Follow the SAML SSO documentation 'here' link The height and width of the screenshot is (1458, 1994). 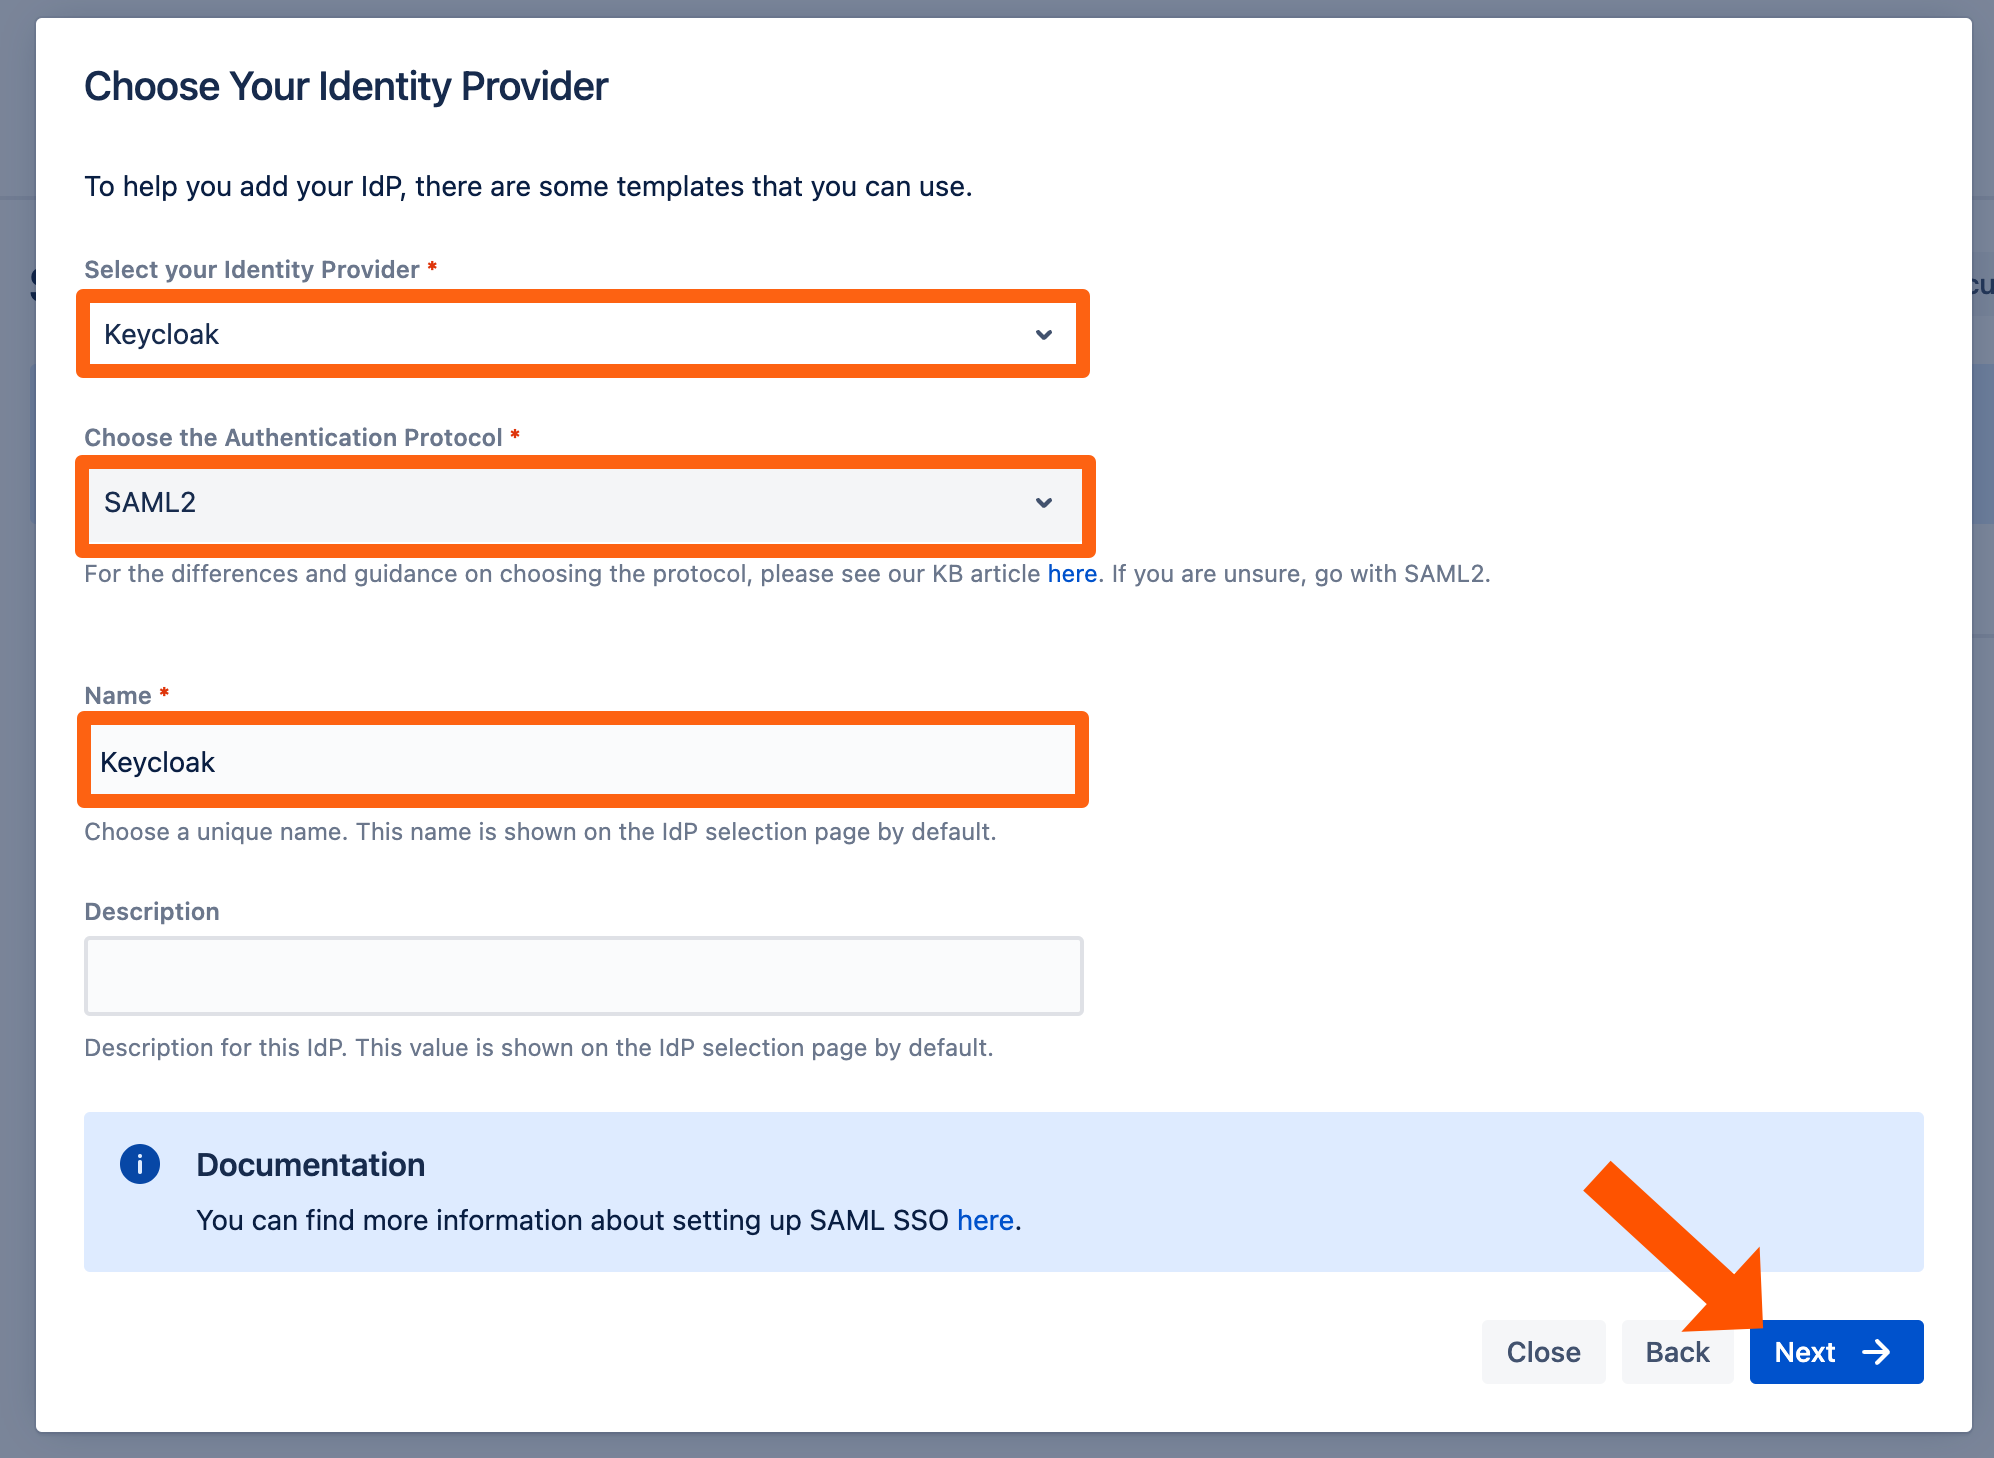coord(985,1220)
